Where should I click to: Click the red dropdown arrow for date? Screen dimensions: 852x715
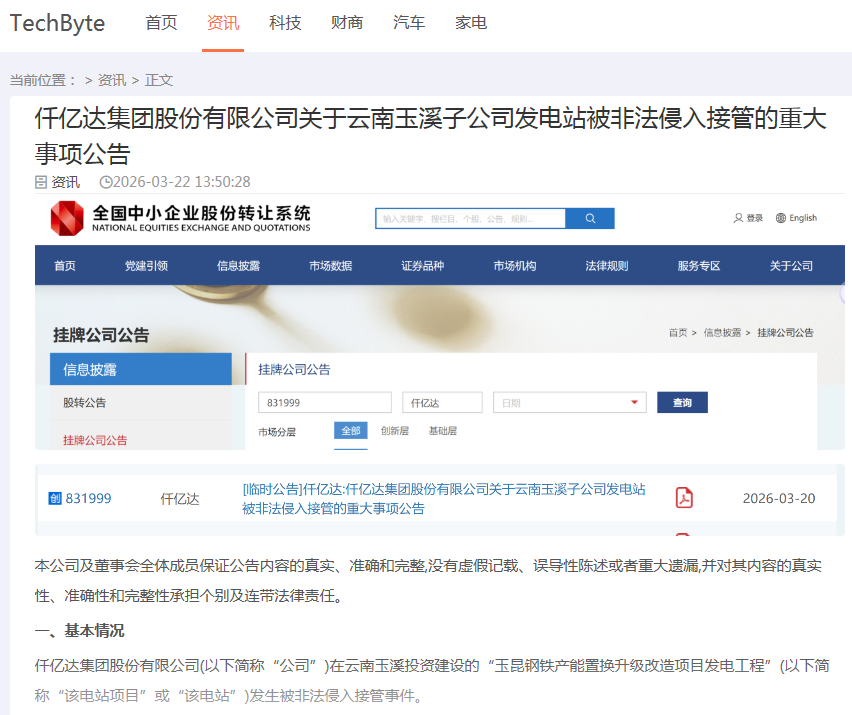pyautogui.click(x=634, y=403)
